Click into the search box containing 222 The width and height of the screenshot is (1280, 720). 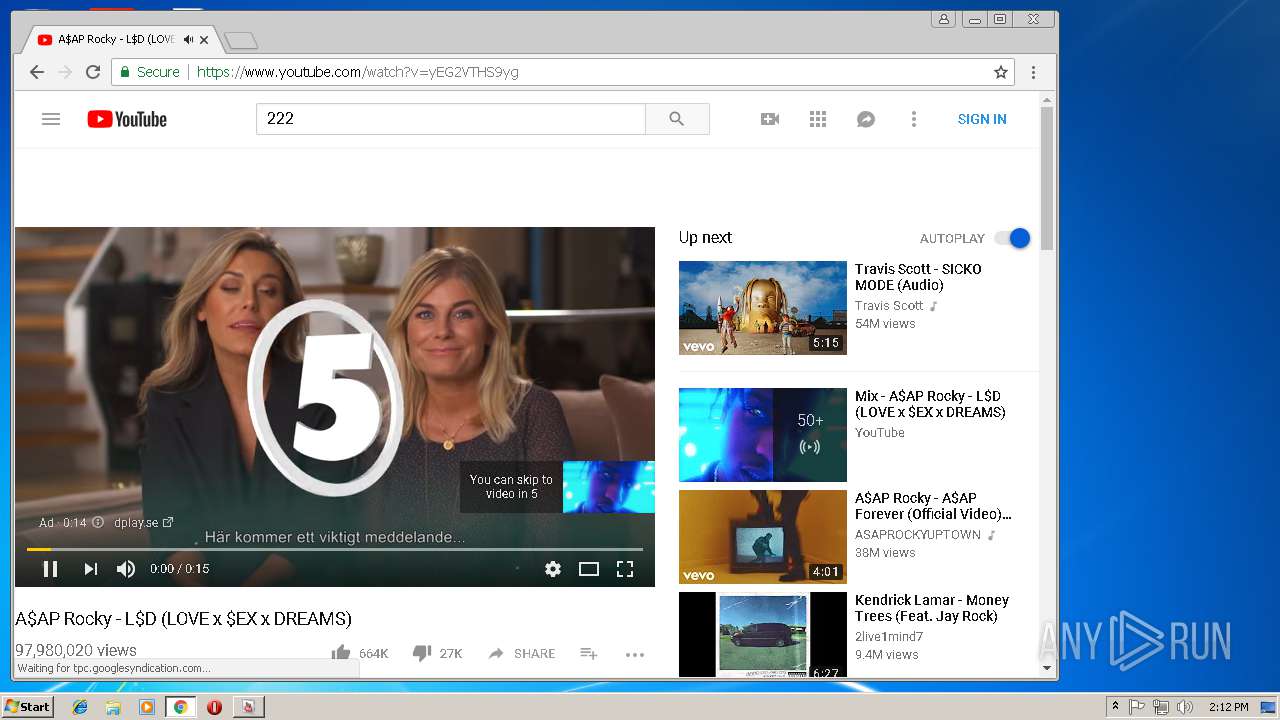click(451, 119)
